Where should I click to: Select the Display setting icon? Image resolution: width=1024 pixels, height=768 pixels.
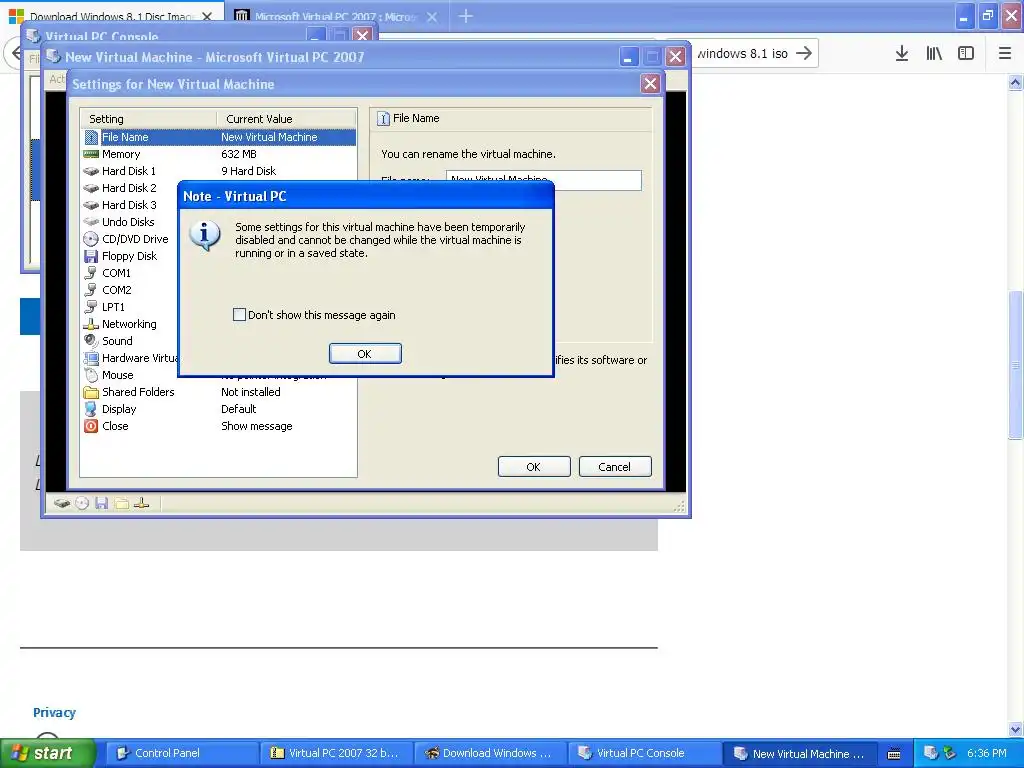91,409
